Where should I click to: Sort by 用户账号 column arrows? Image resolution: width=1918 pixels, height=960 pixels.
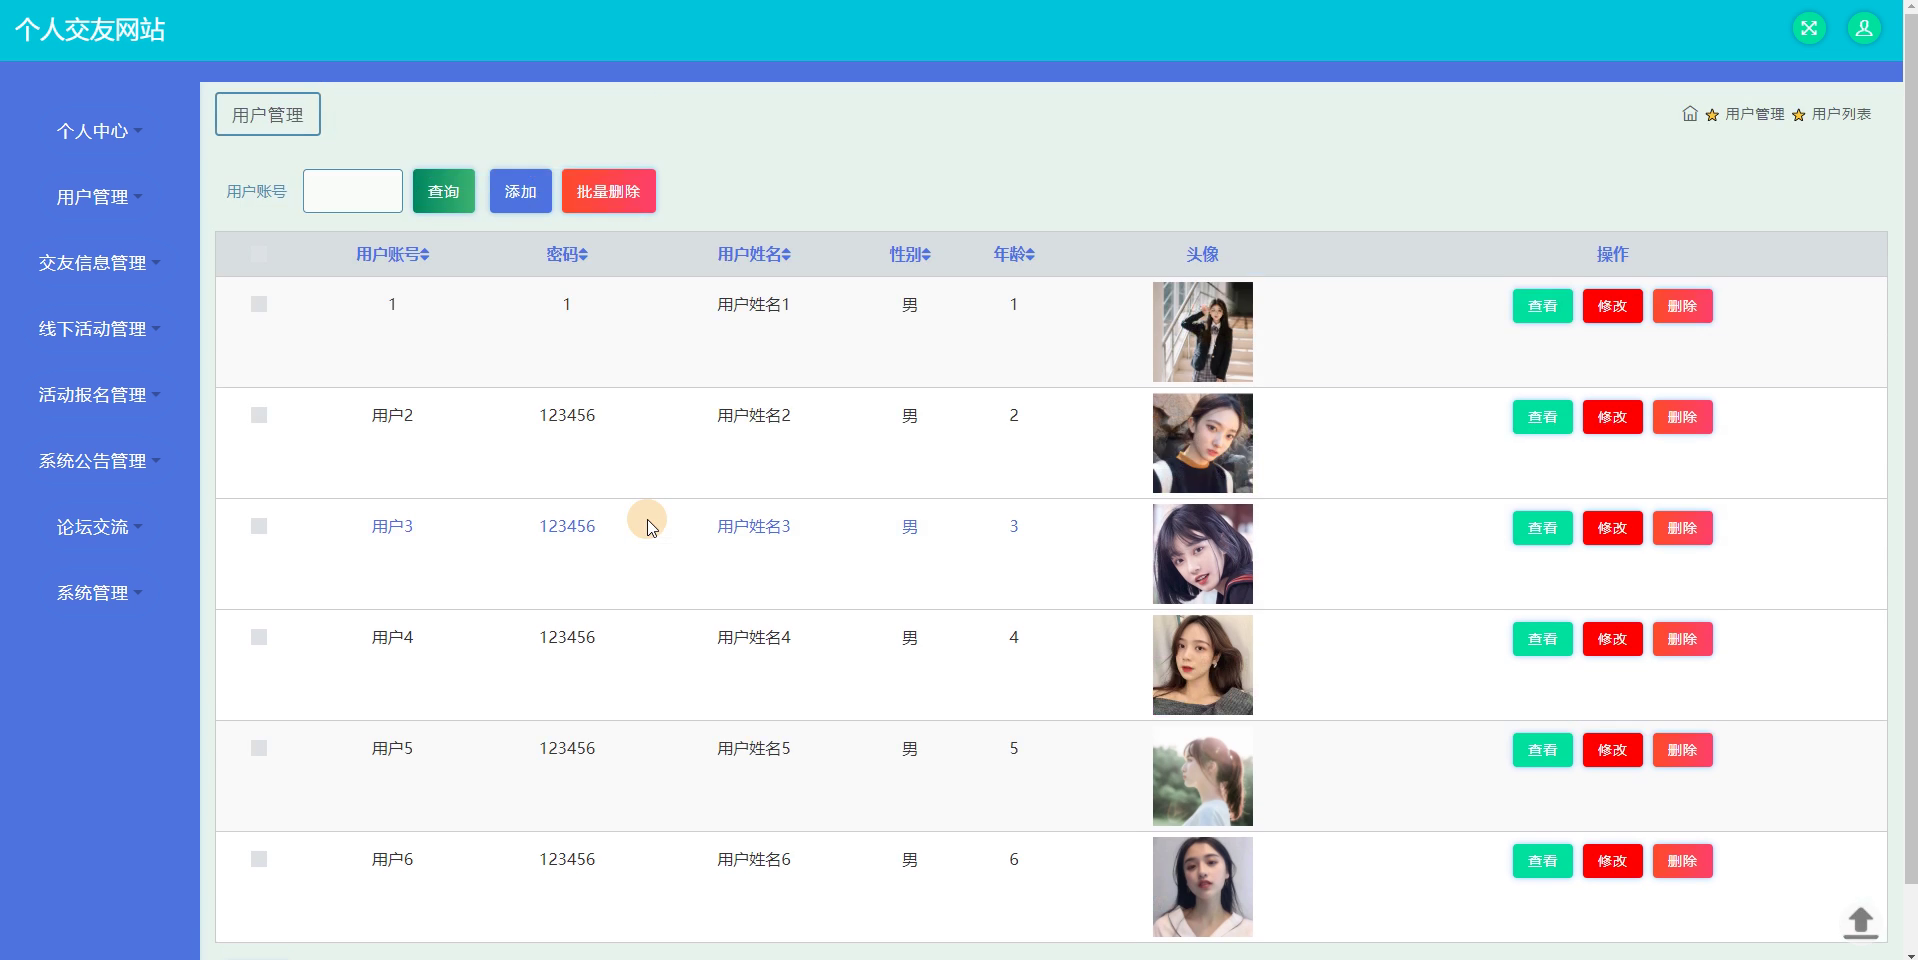425,255
